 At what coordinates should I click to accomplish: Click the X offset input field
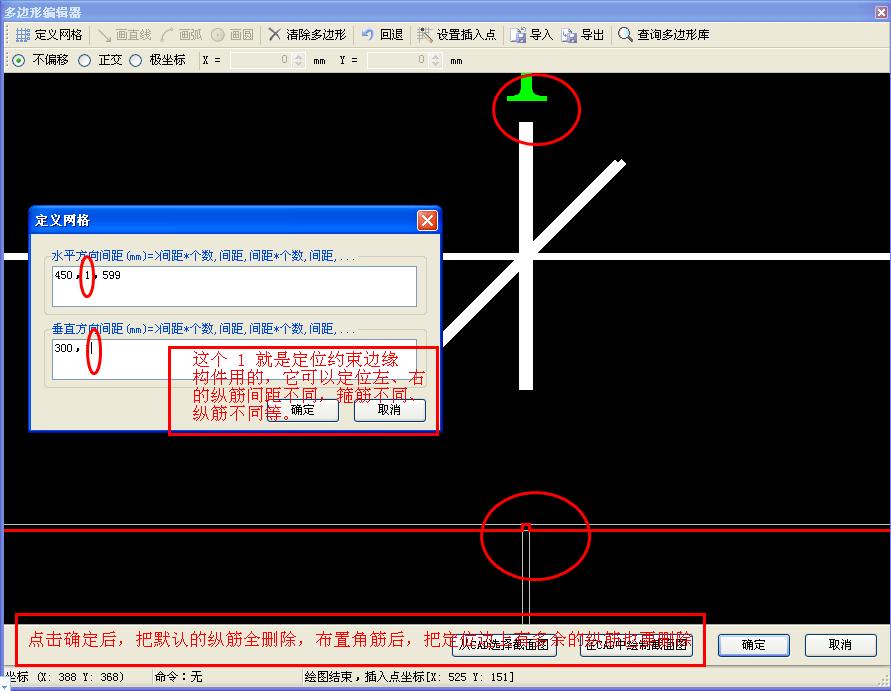pos(261,60)
